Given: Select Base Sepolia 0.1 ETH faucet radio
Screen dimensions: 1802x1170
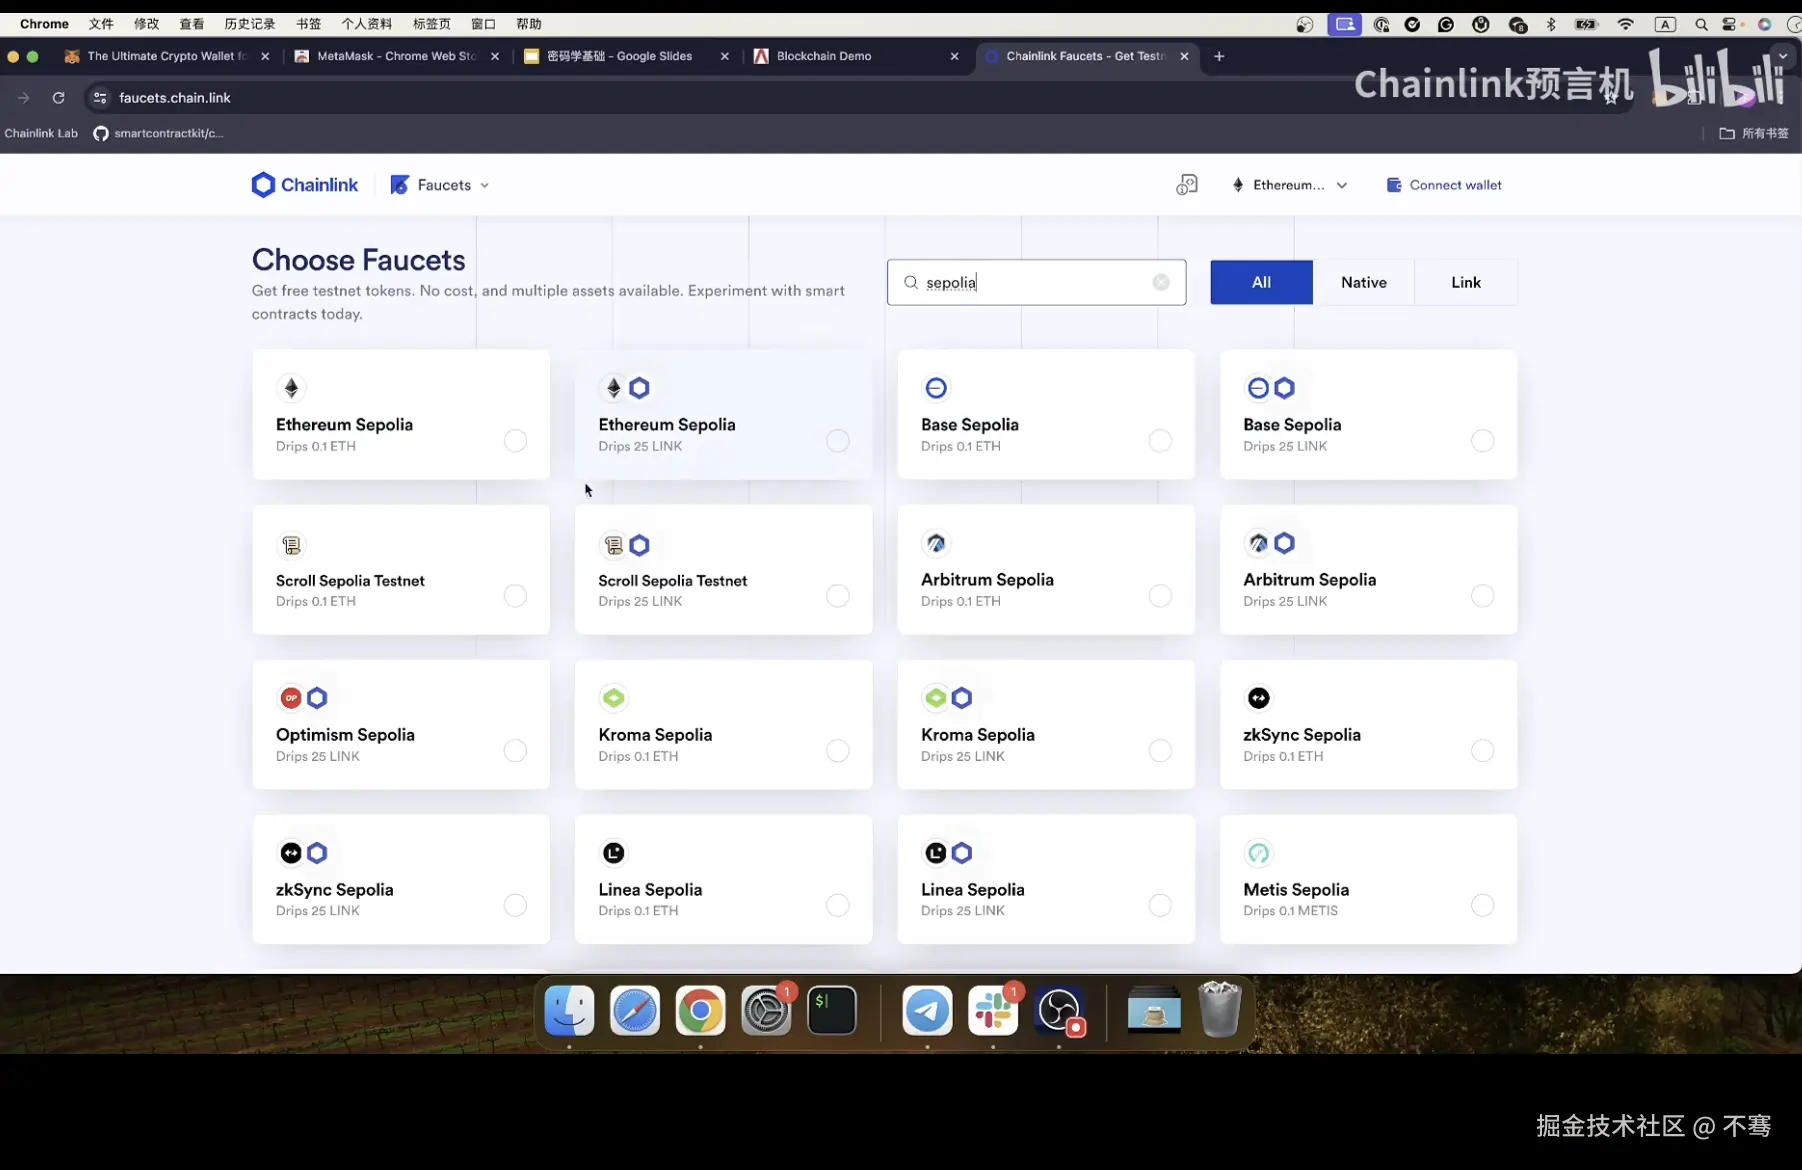Looking at the screenshot, I should 1160,441.
